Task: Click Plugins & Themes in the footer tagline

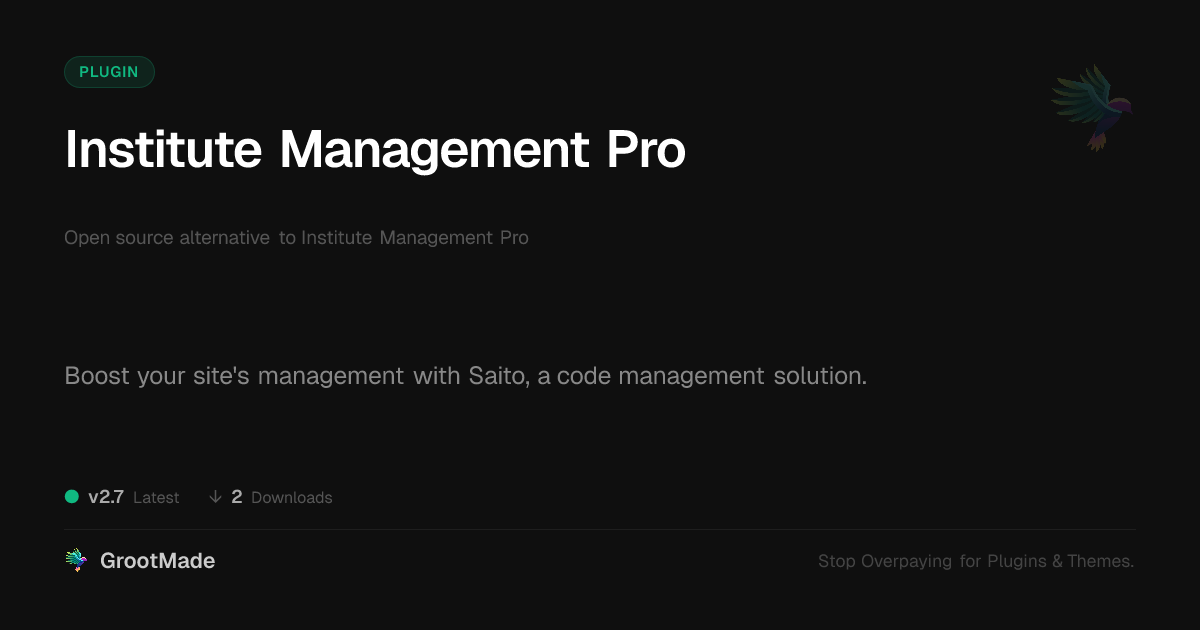Action: [1060, 562]
